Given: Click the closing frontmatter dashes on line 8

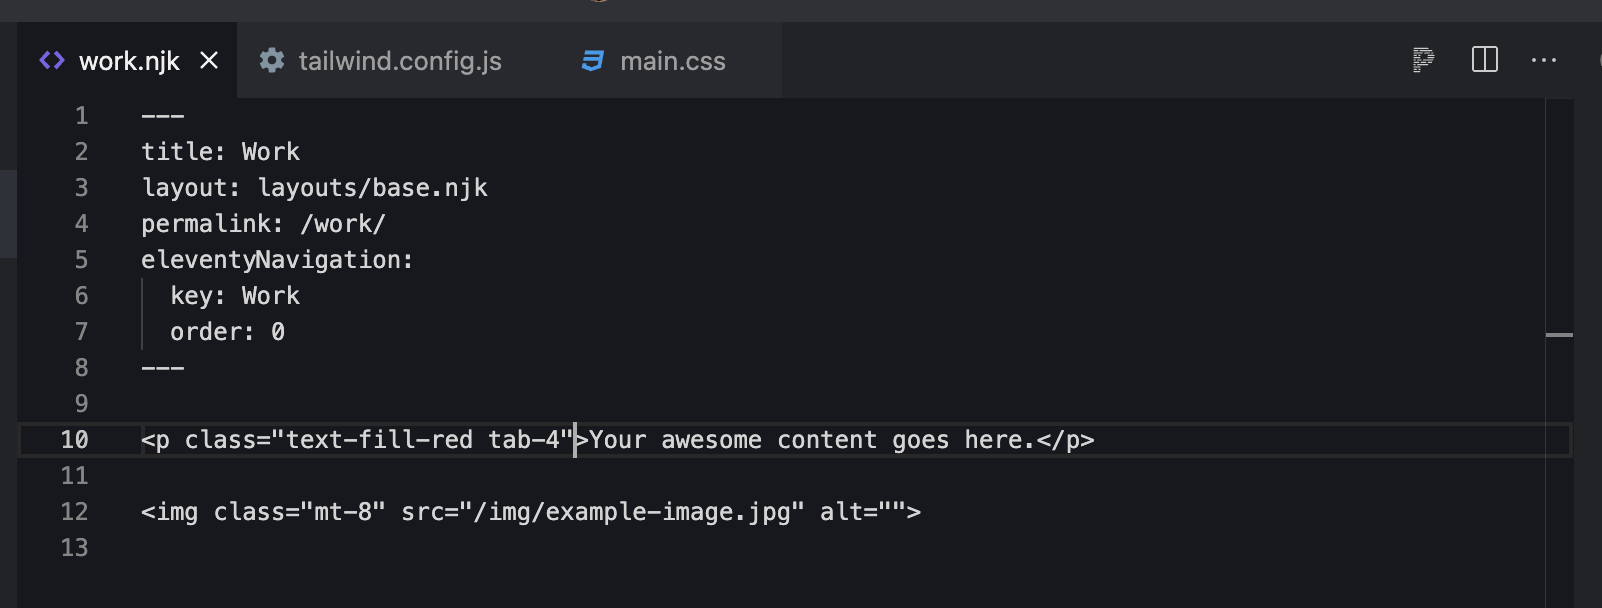Looking at the screenshot, I should (162, 367).
